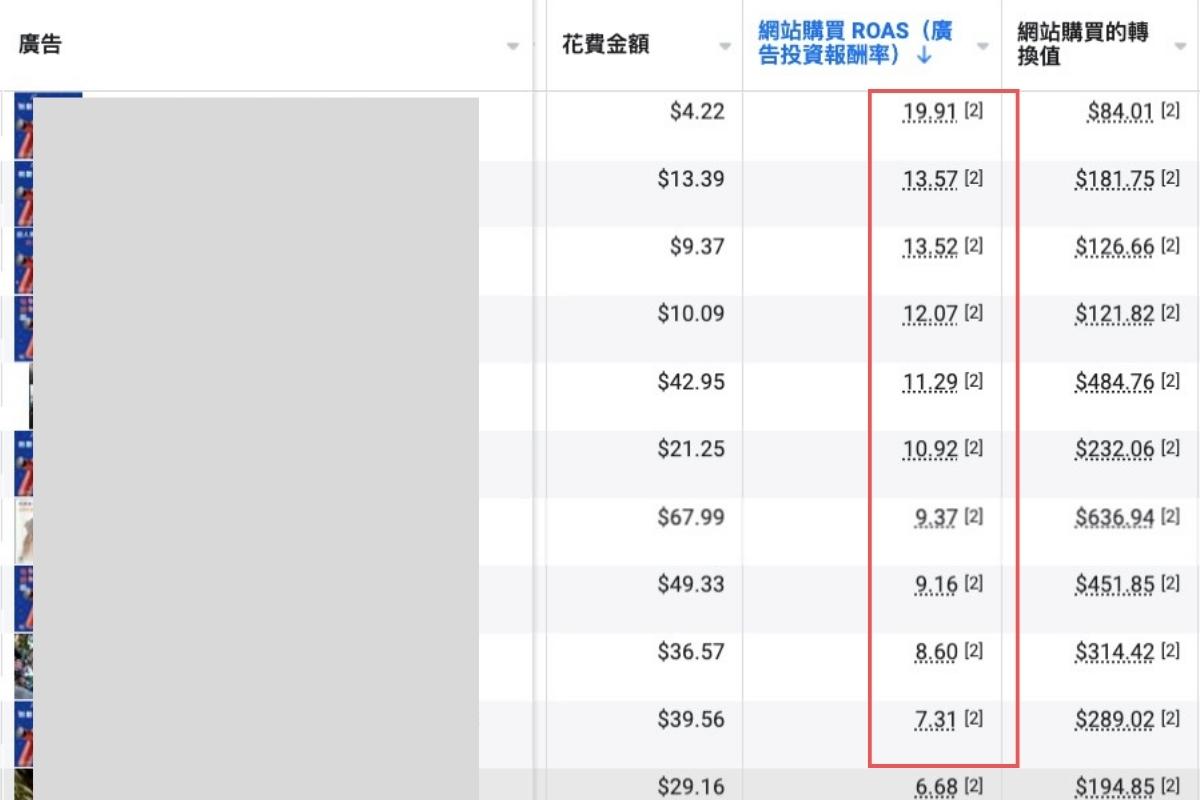This screenshot has height=800, width=1200.
Task: Click the [2] footnote beside 13.57 ROAS
Action: click(974, 179)
